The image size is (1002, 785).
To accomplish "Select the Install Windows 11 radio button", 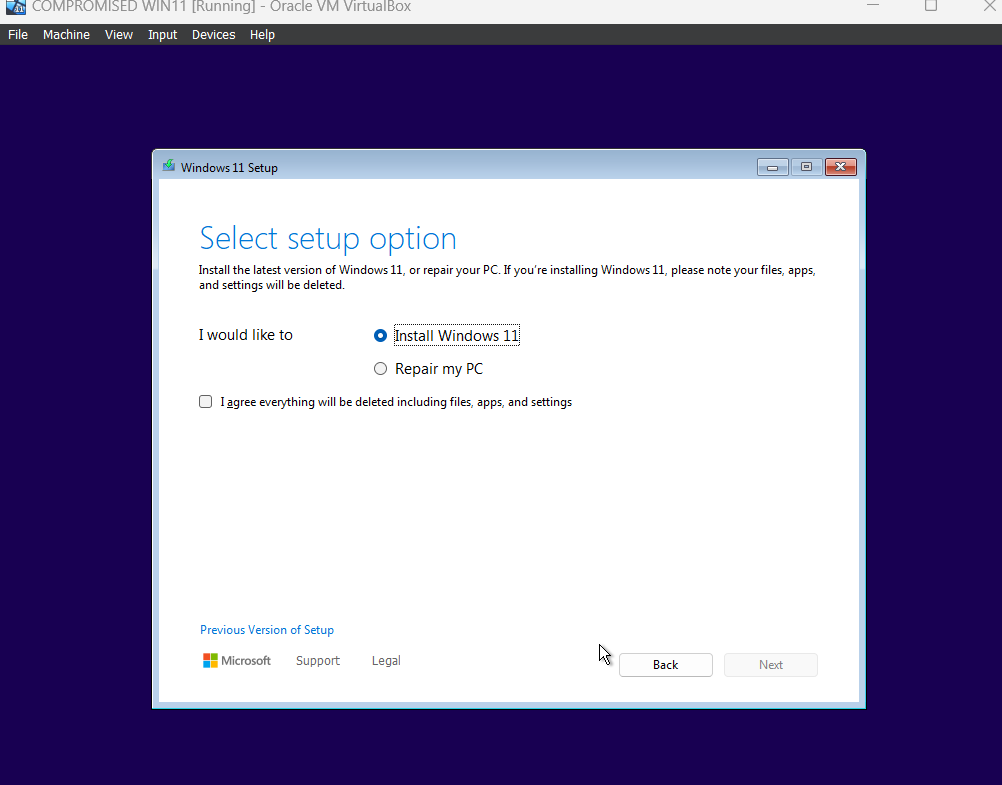I will tap(380, 336).
